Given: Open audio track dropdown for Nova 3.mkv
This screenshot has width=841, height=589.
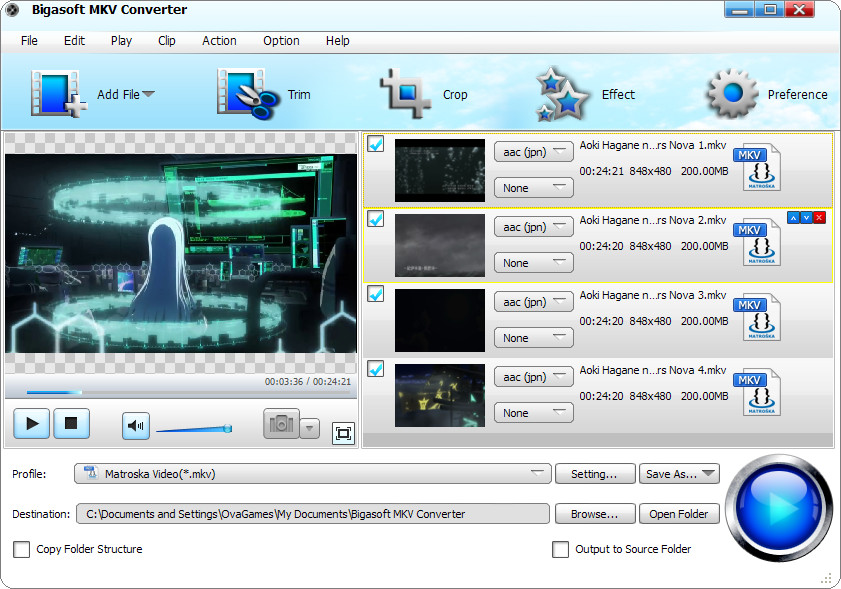Looking at the screenshot, I should pos(534,303).
